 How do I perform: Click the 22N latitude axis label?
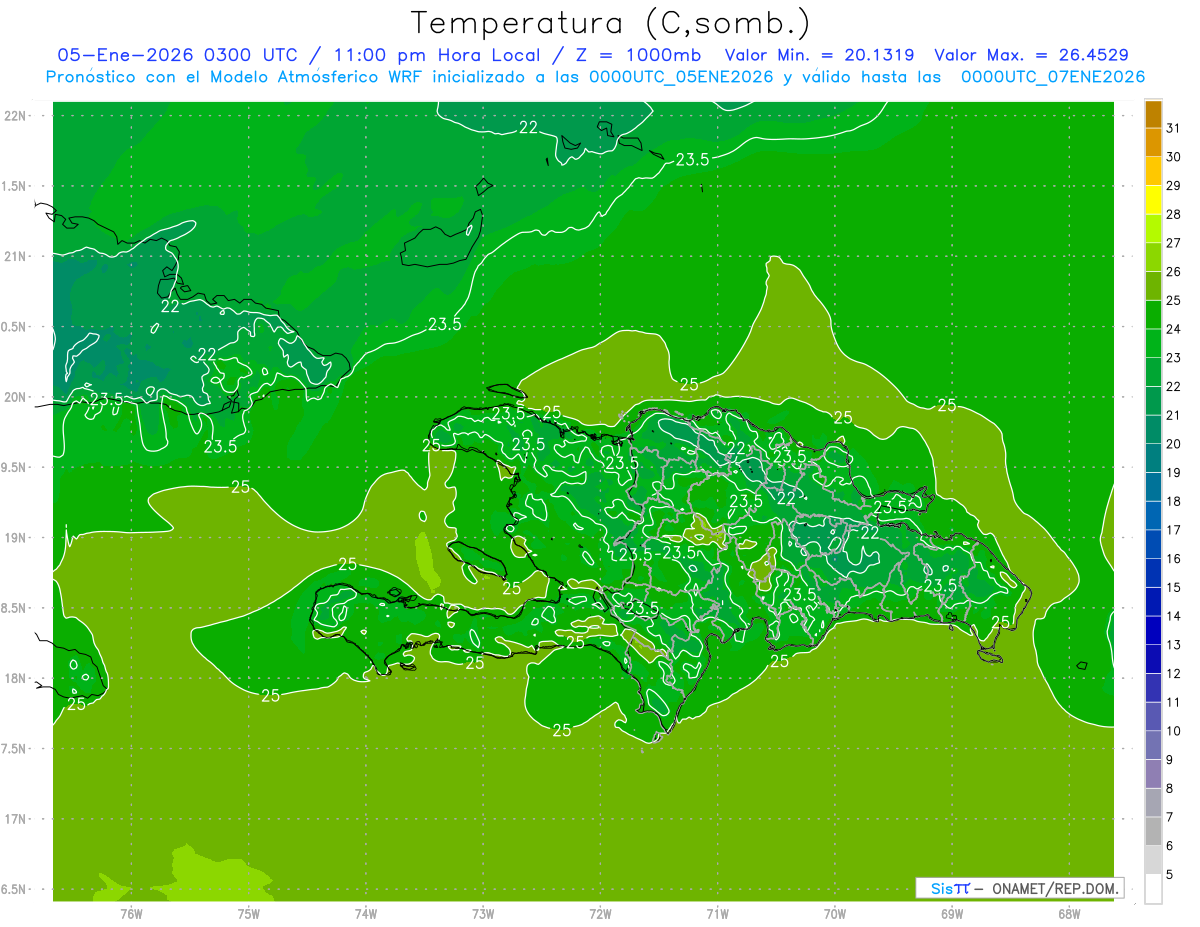point(16,116)
